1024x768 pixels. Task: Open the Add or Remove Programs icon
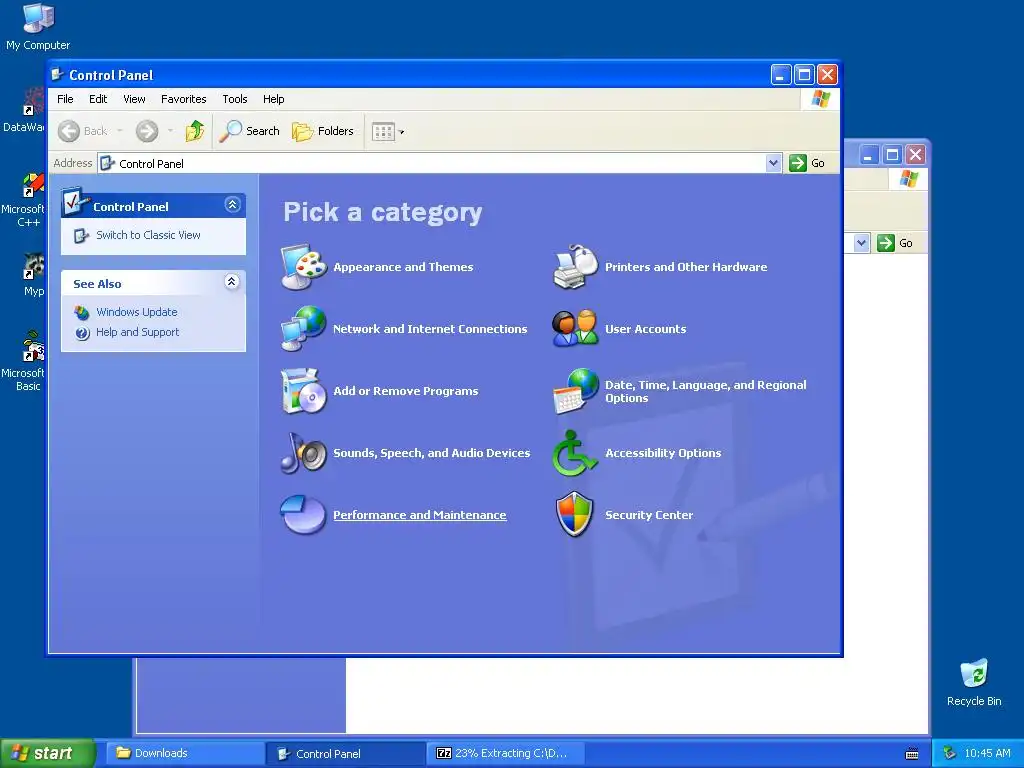pos(304,391)
